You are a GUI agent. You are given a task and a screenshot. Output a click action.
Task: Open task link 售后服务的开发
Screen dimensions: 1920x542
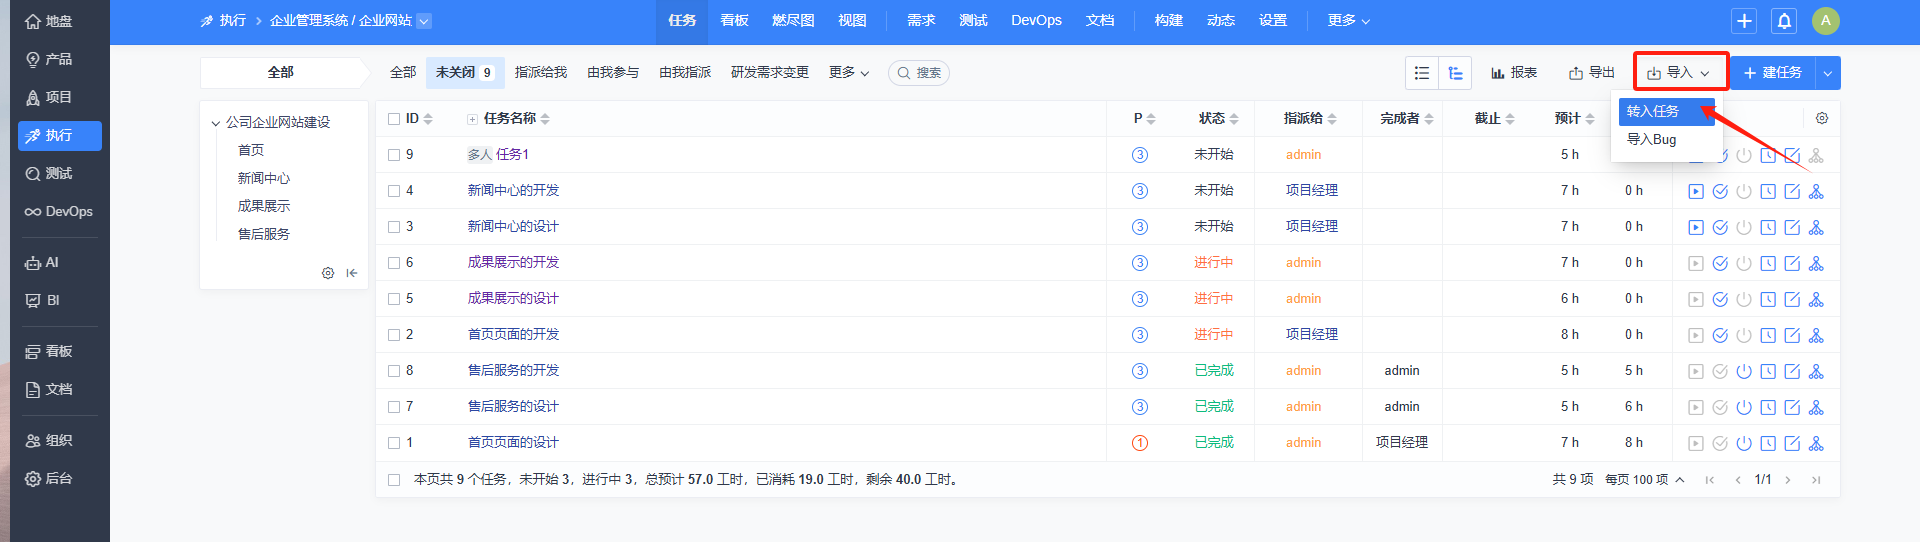pyautogui.click(x=513, y=371)
